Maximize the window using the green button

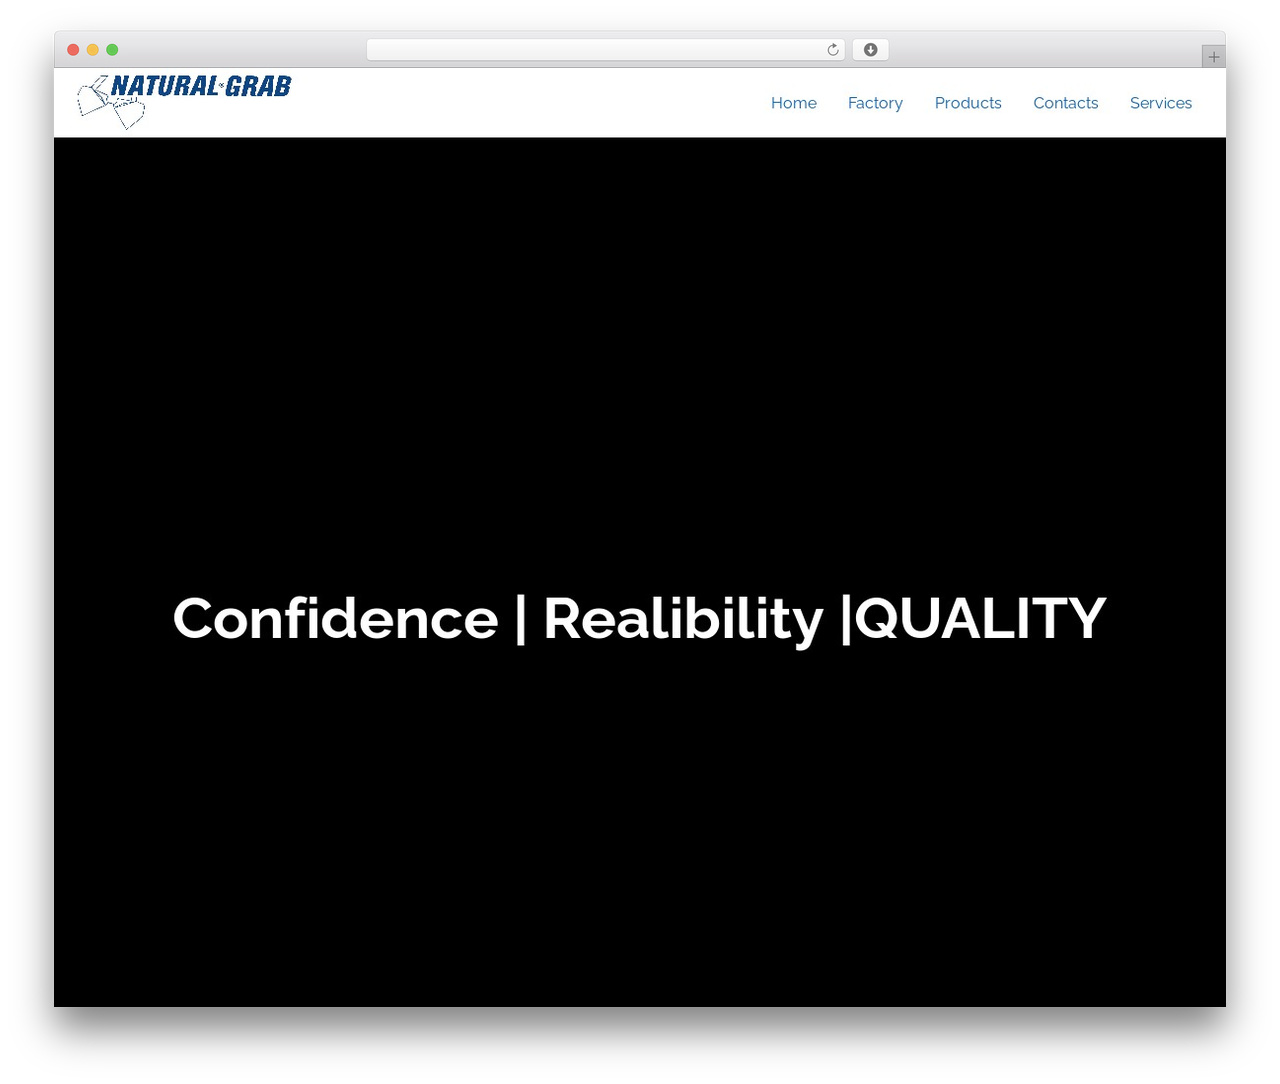[112, 50]
